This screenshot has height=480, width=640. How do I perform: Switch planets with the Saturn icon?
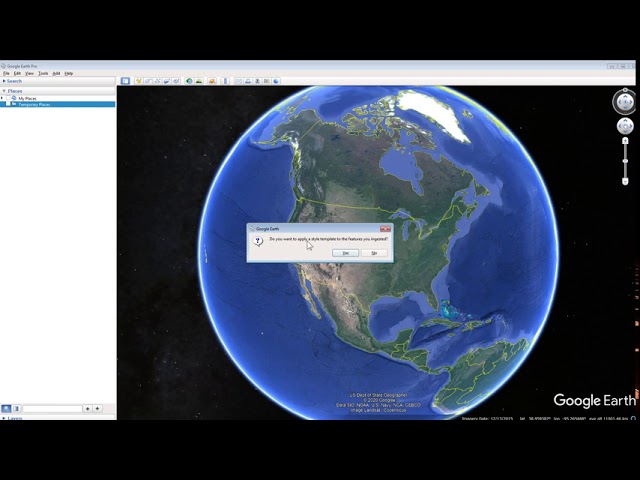(x=212, y=81)
